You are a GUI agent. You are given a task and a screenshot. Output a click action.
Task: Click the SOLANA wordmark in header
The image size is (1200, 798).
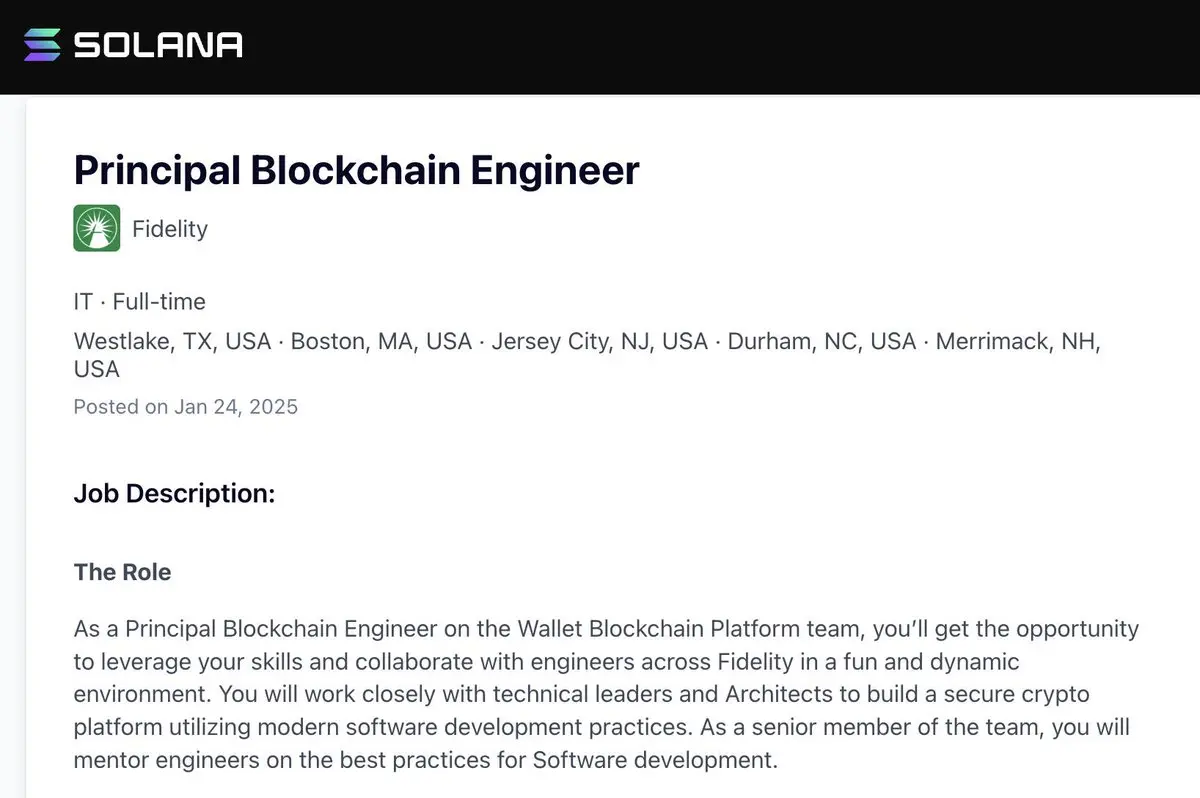point(158,45)
